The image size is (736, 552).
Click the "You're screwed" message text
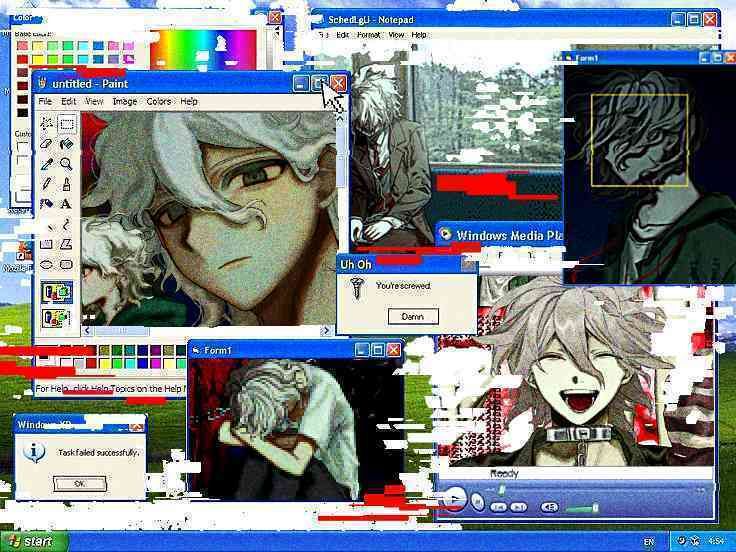tap(403, 285)
